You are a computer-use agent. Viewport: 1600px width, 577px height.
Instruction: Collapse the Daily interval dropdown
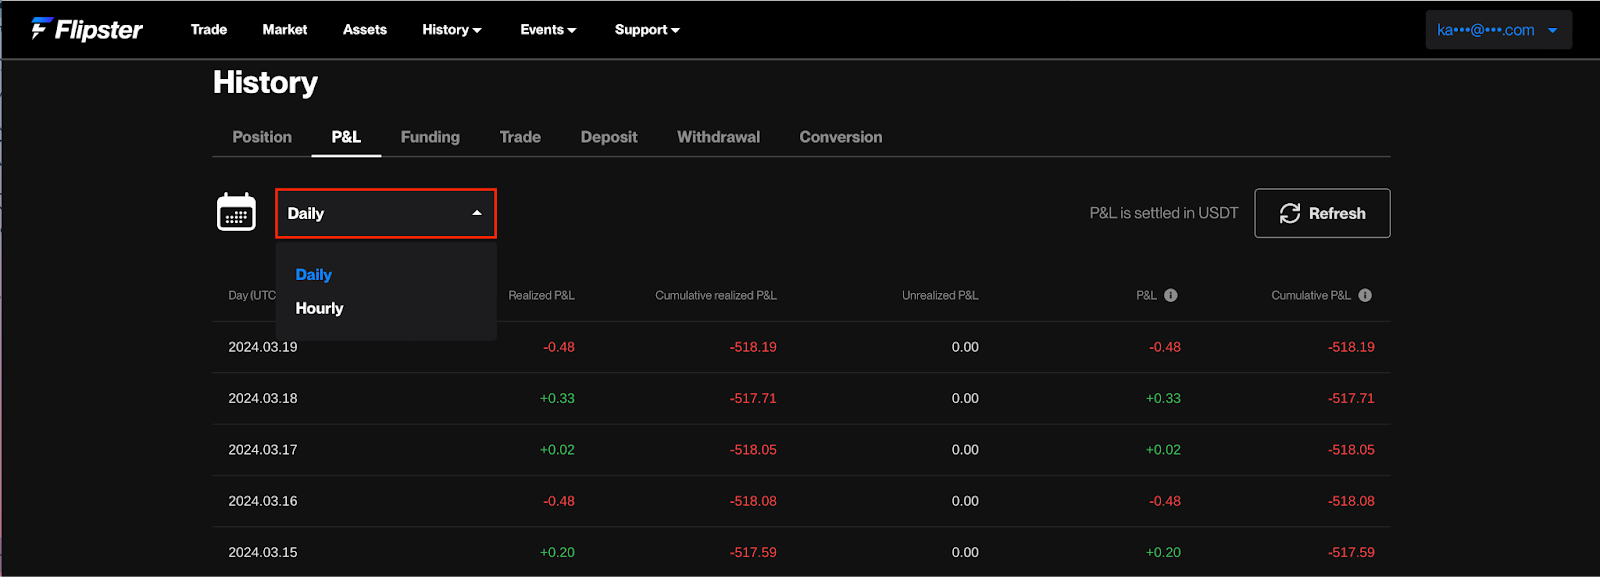pos(385,213)
